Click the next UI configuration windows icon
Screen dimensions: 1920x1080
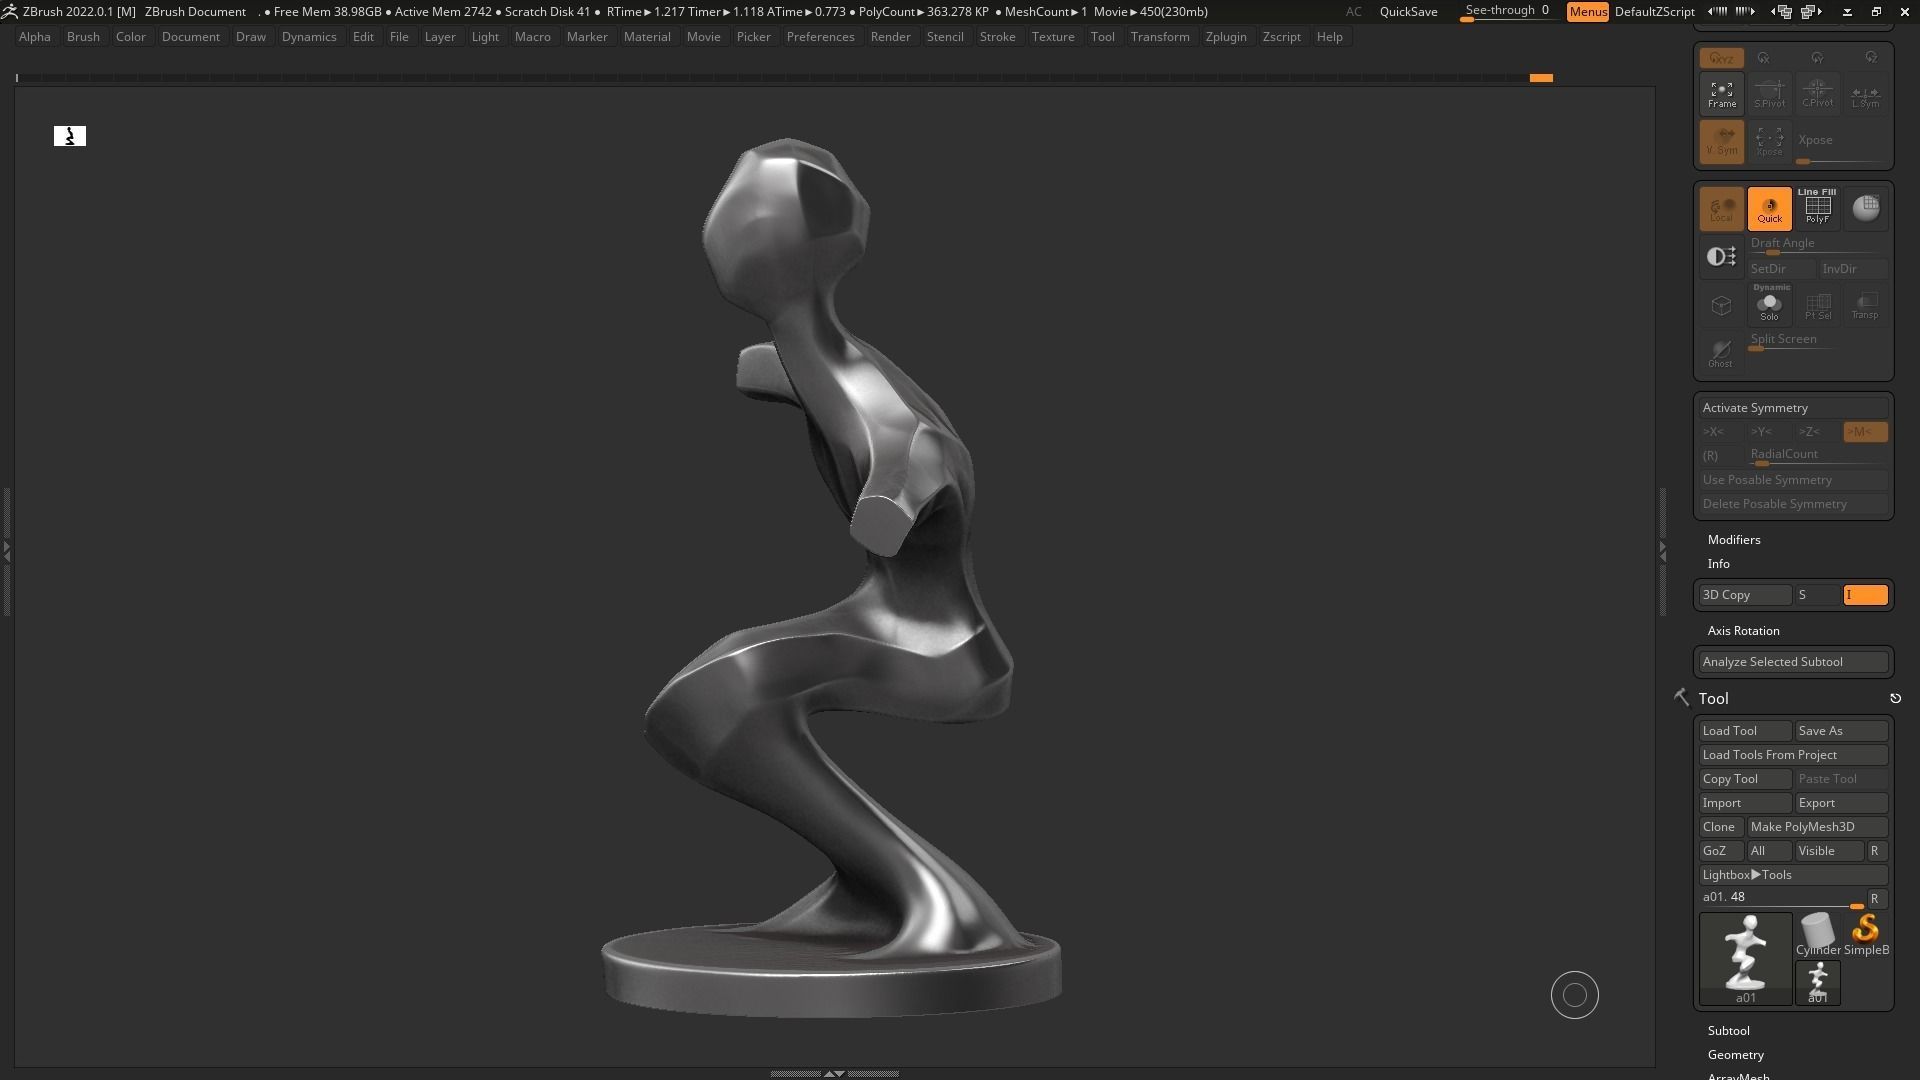[x=1812, y=12]
